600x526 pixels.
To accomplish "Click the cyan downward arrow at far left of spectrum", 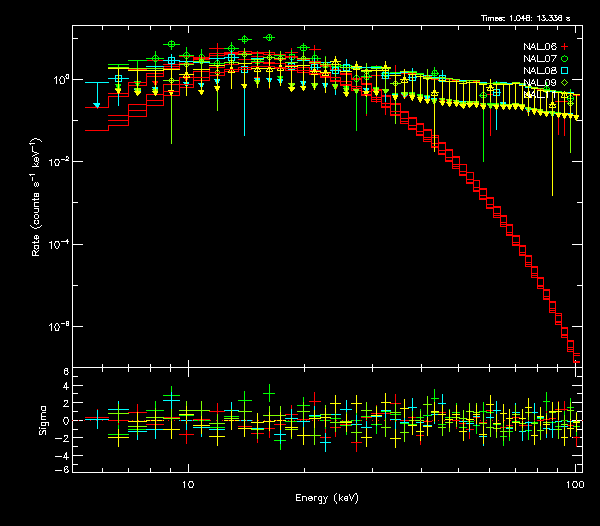I will (96, 104).
